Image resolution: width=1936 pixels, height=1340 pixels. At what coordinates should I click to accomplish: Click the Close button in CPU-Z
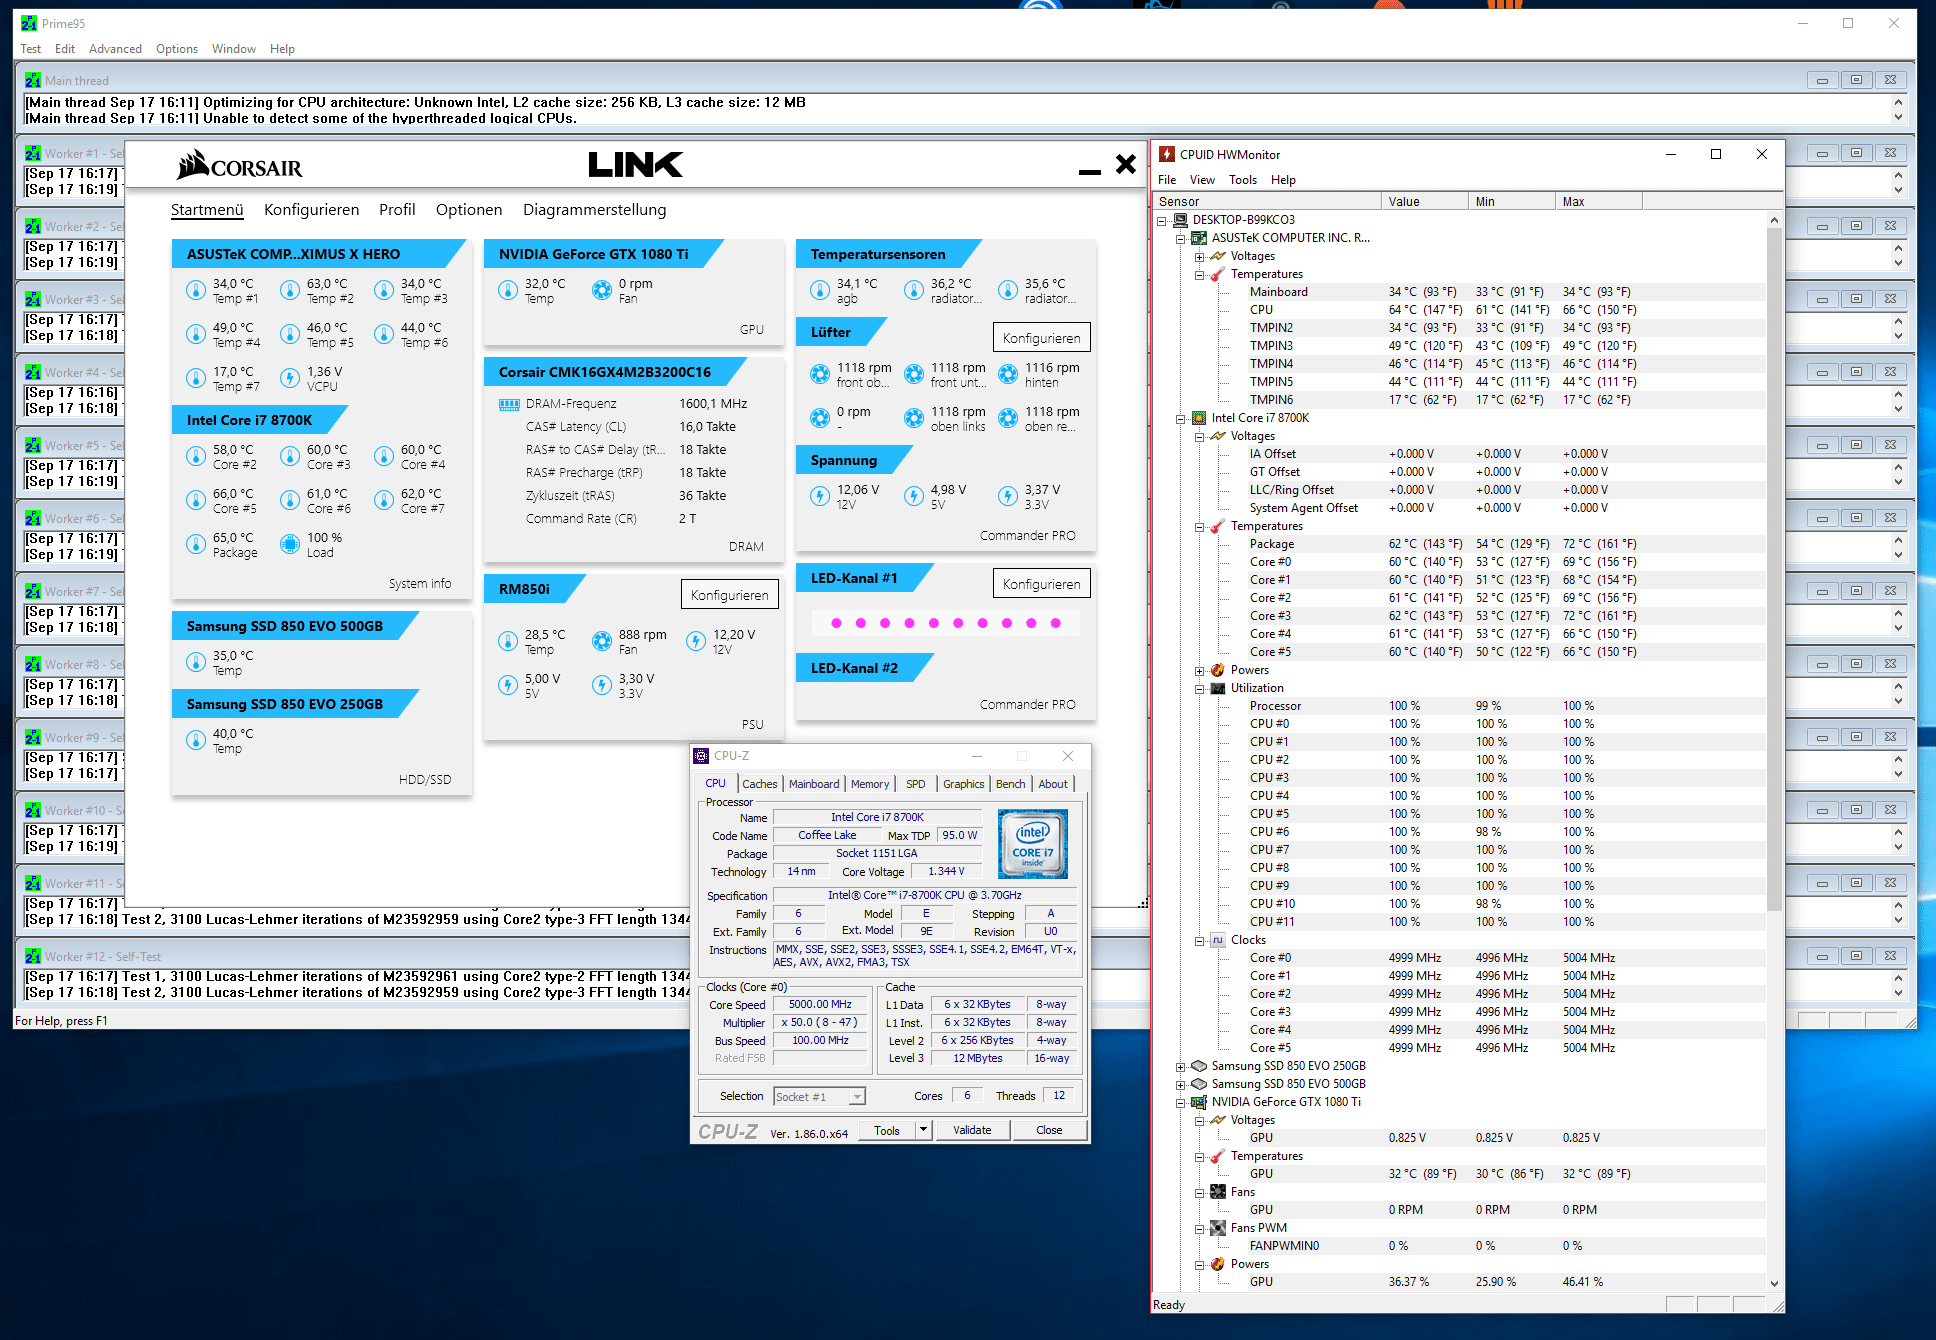pos(1049,1130)
